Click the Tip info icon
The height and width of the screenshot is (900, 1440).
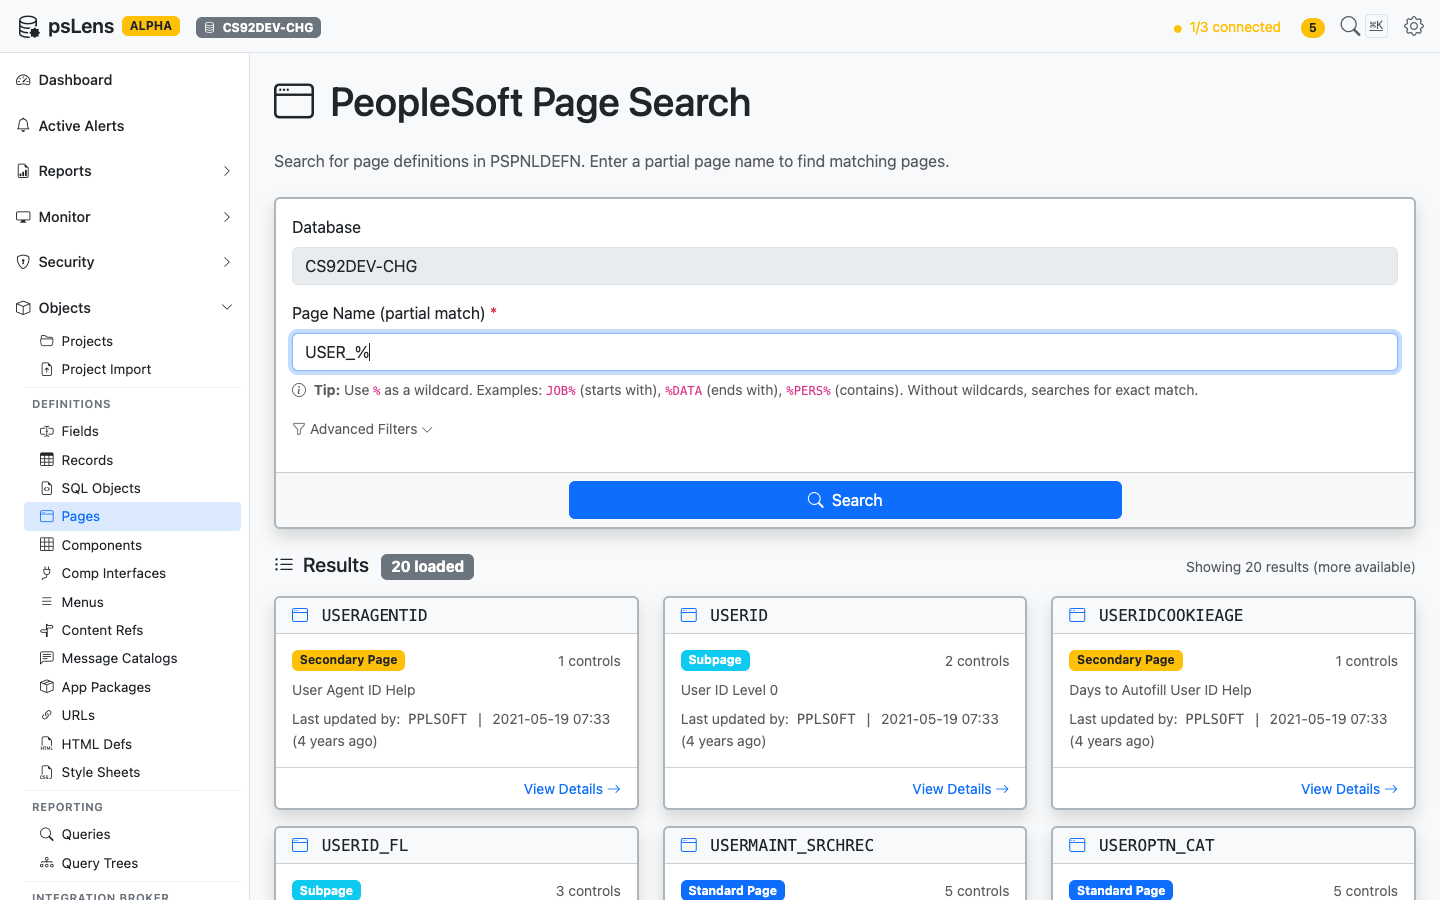point(299,390)
